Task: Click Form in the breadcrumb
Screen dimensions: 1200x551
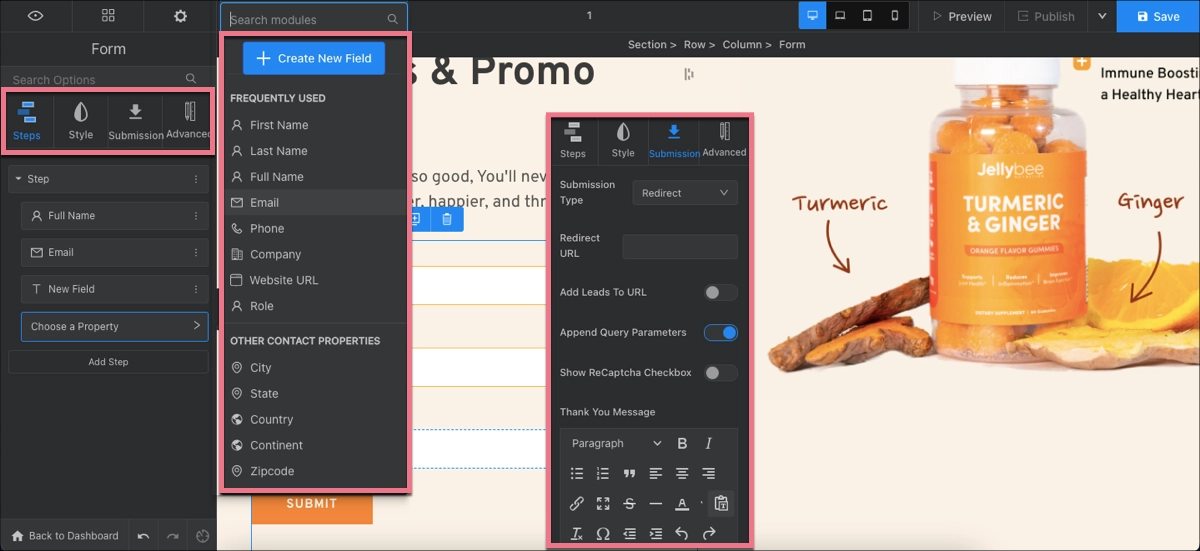Action: click(792, 44)
